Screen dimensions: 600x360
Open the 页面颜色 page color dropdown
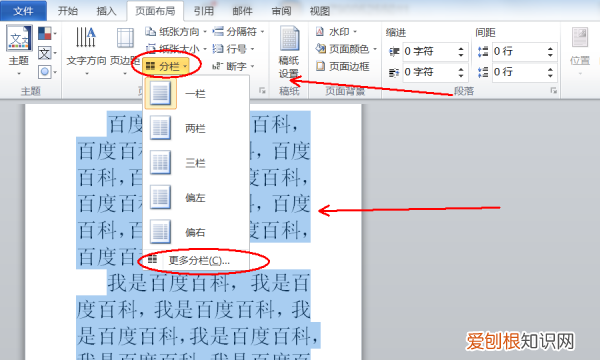coord(346,49)
